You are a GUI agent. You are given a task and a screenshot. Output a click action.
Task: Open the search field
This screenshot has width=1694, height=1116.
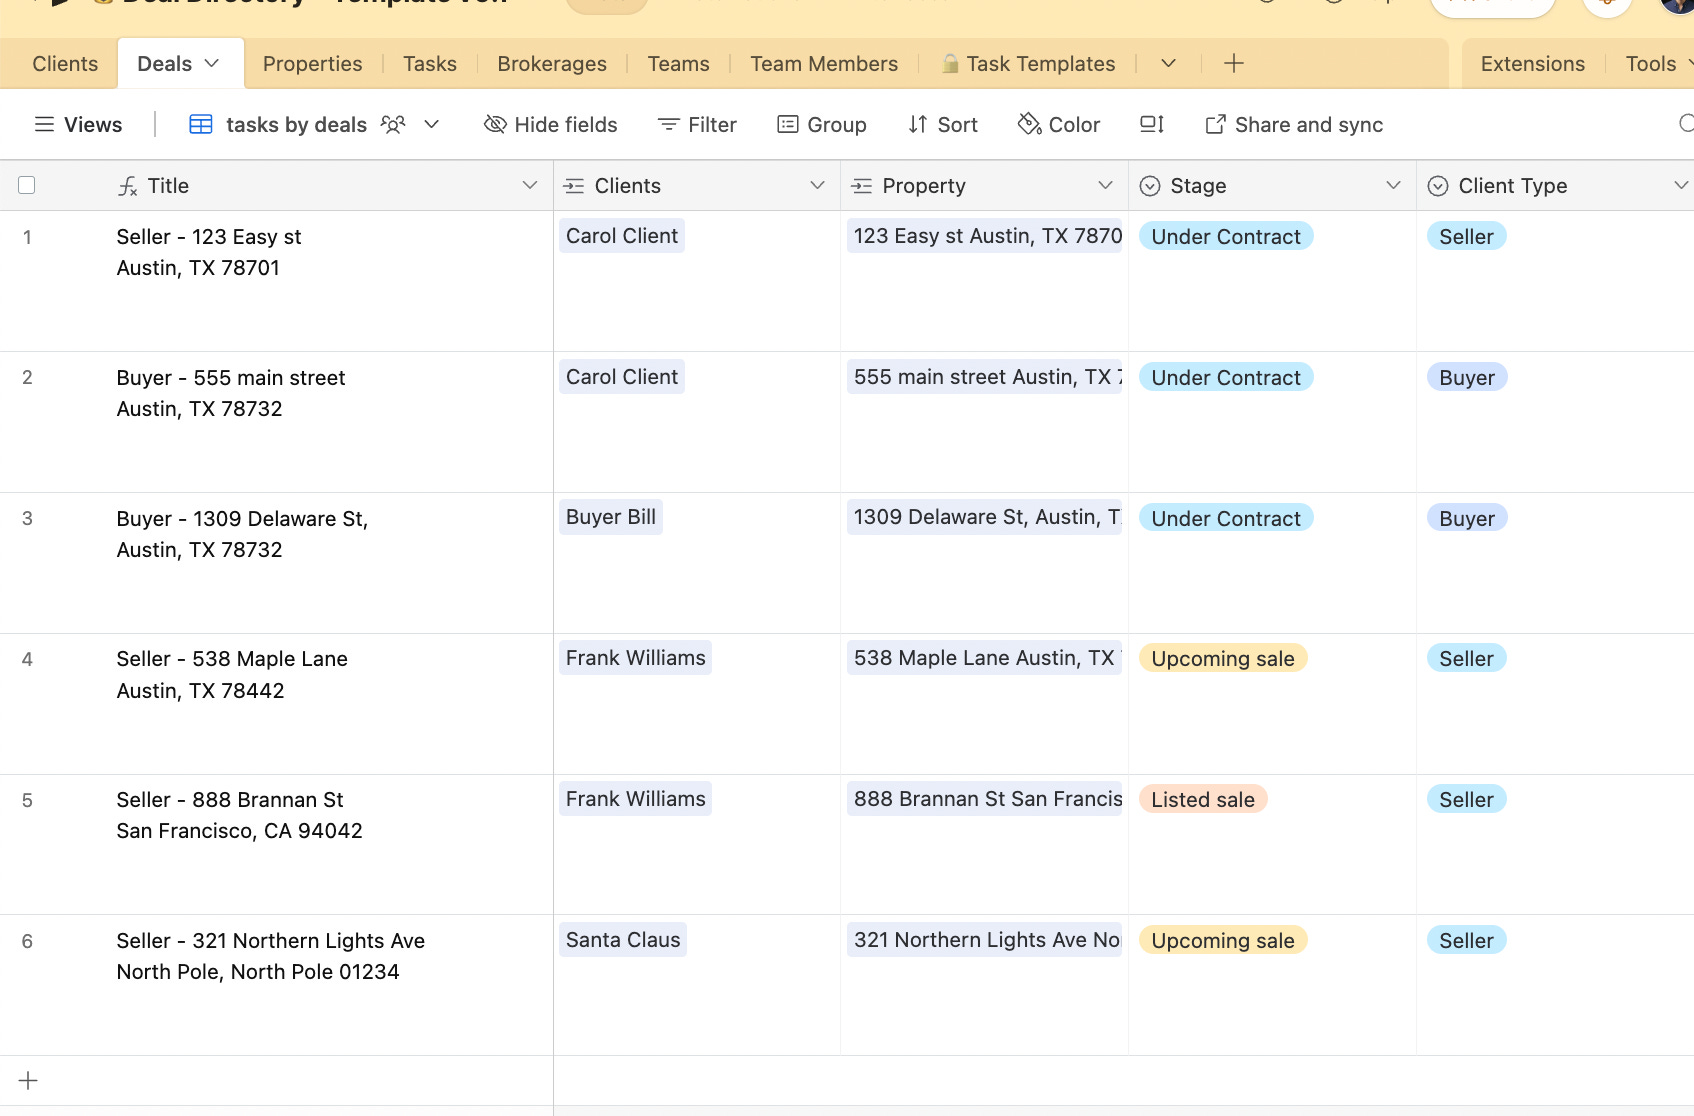(1687, 124)
